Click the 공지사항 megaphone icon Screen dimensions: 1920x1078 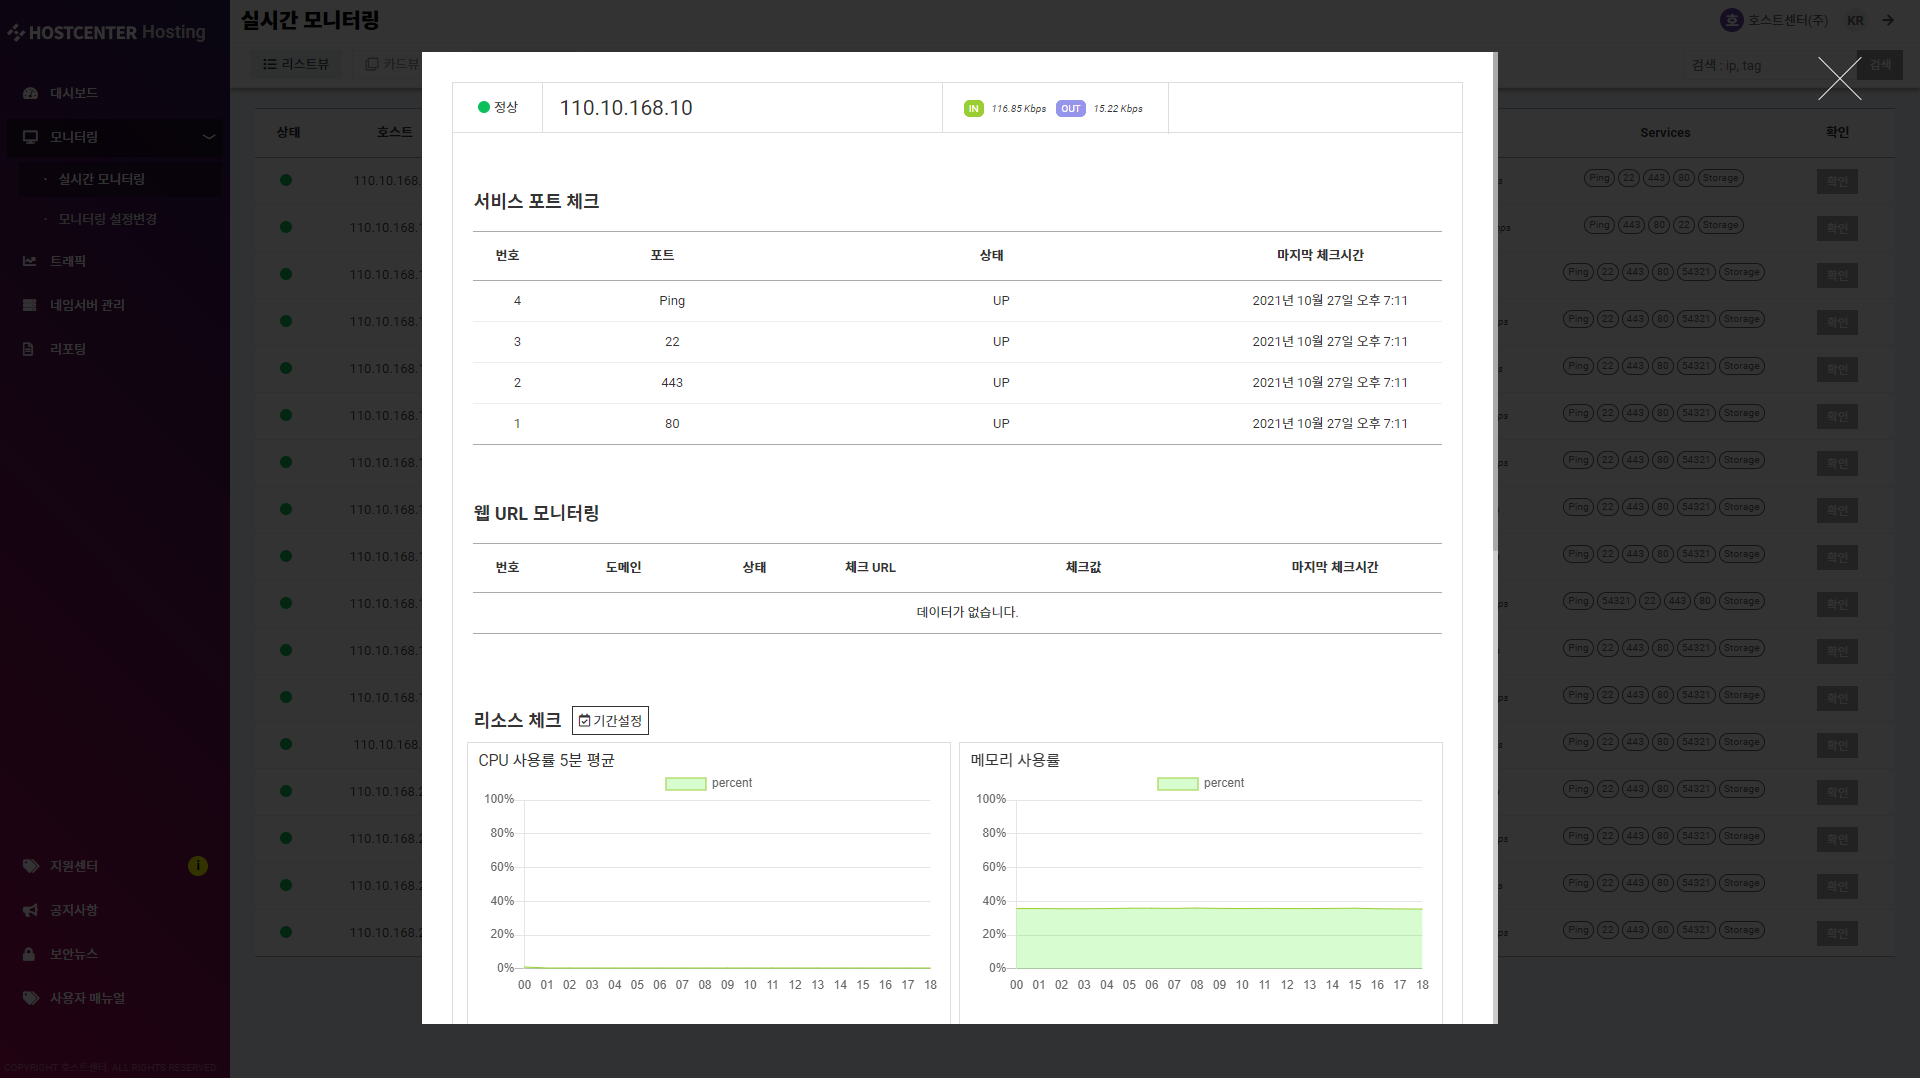[30, 910]
